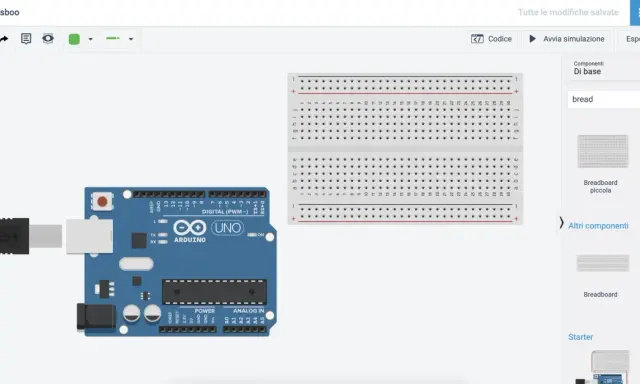Click the Altri componenti link

point(598,226)
